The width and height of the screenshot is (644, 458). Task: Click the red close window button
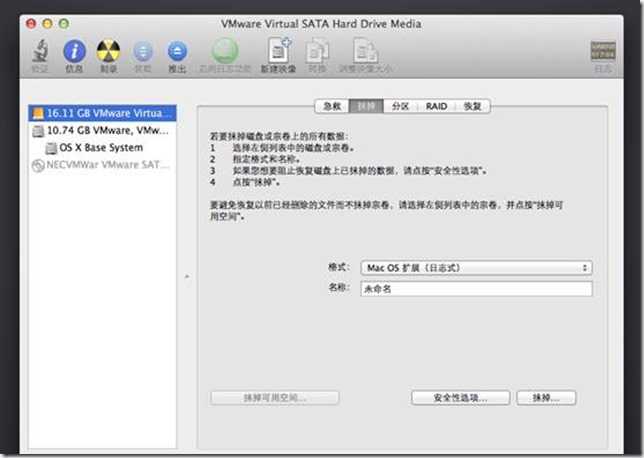point(31,23)
